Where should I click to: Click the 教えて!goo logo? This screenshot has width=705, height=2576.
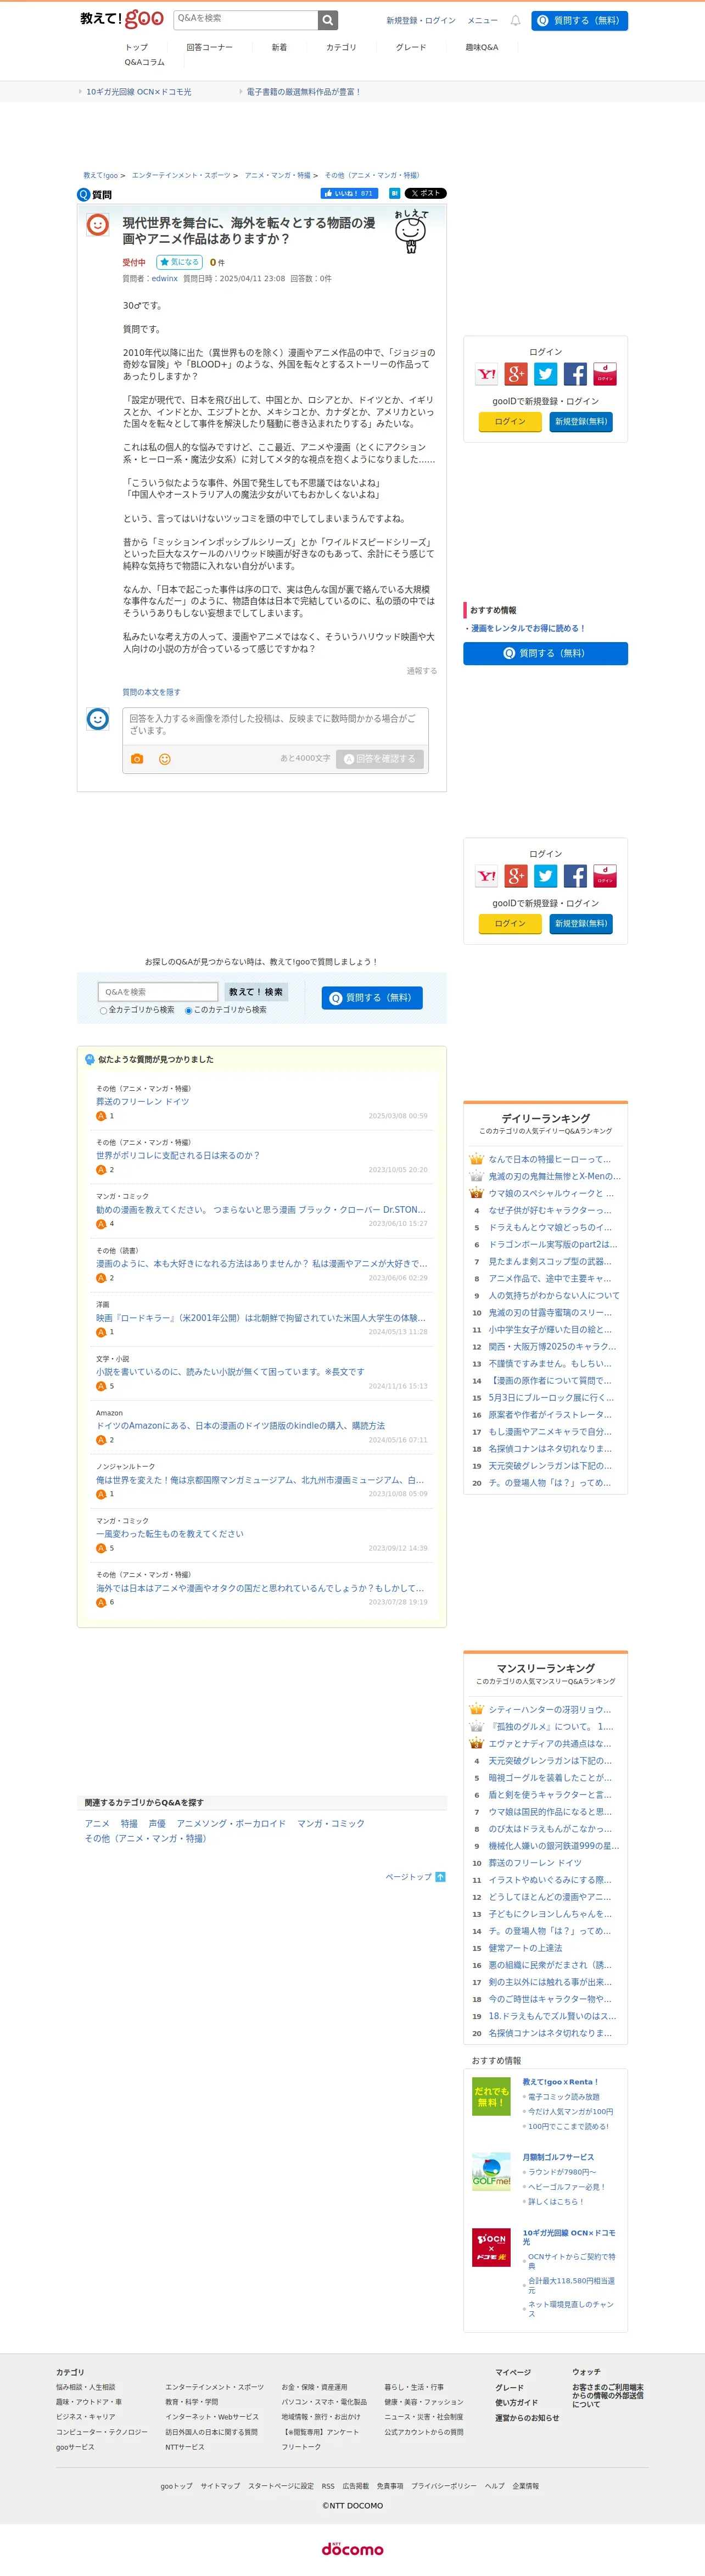(x=122, y=19)
